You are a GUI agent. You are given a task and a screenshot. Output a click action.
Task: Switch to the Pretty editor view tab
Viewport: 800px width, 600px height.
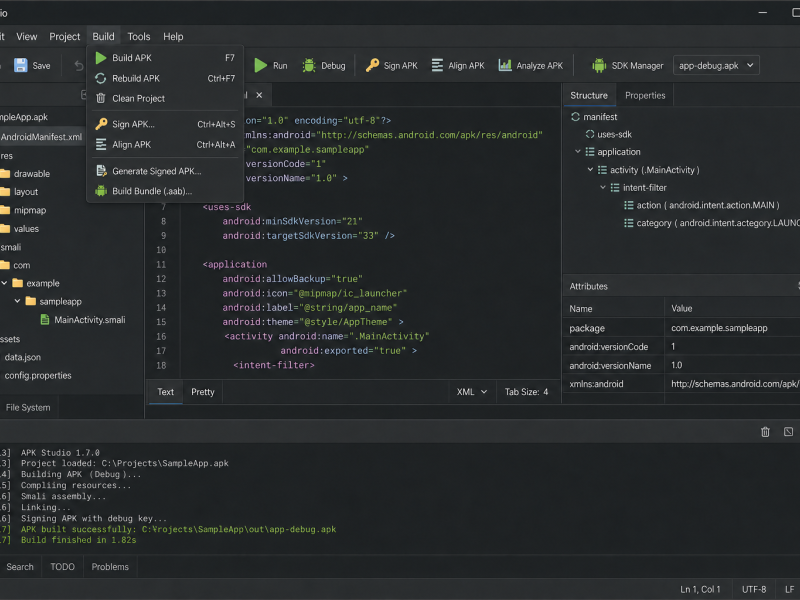click(x=203, y=392)
